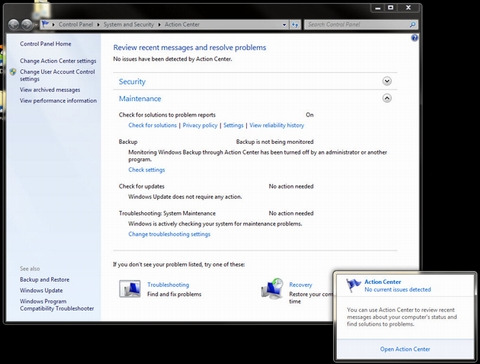
Task: Click the Forward navigation arrow button
Action: click(27, 24)
